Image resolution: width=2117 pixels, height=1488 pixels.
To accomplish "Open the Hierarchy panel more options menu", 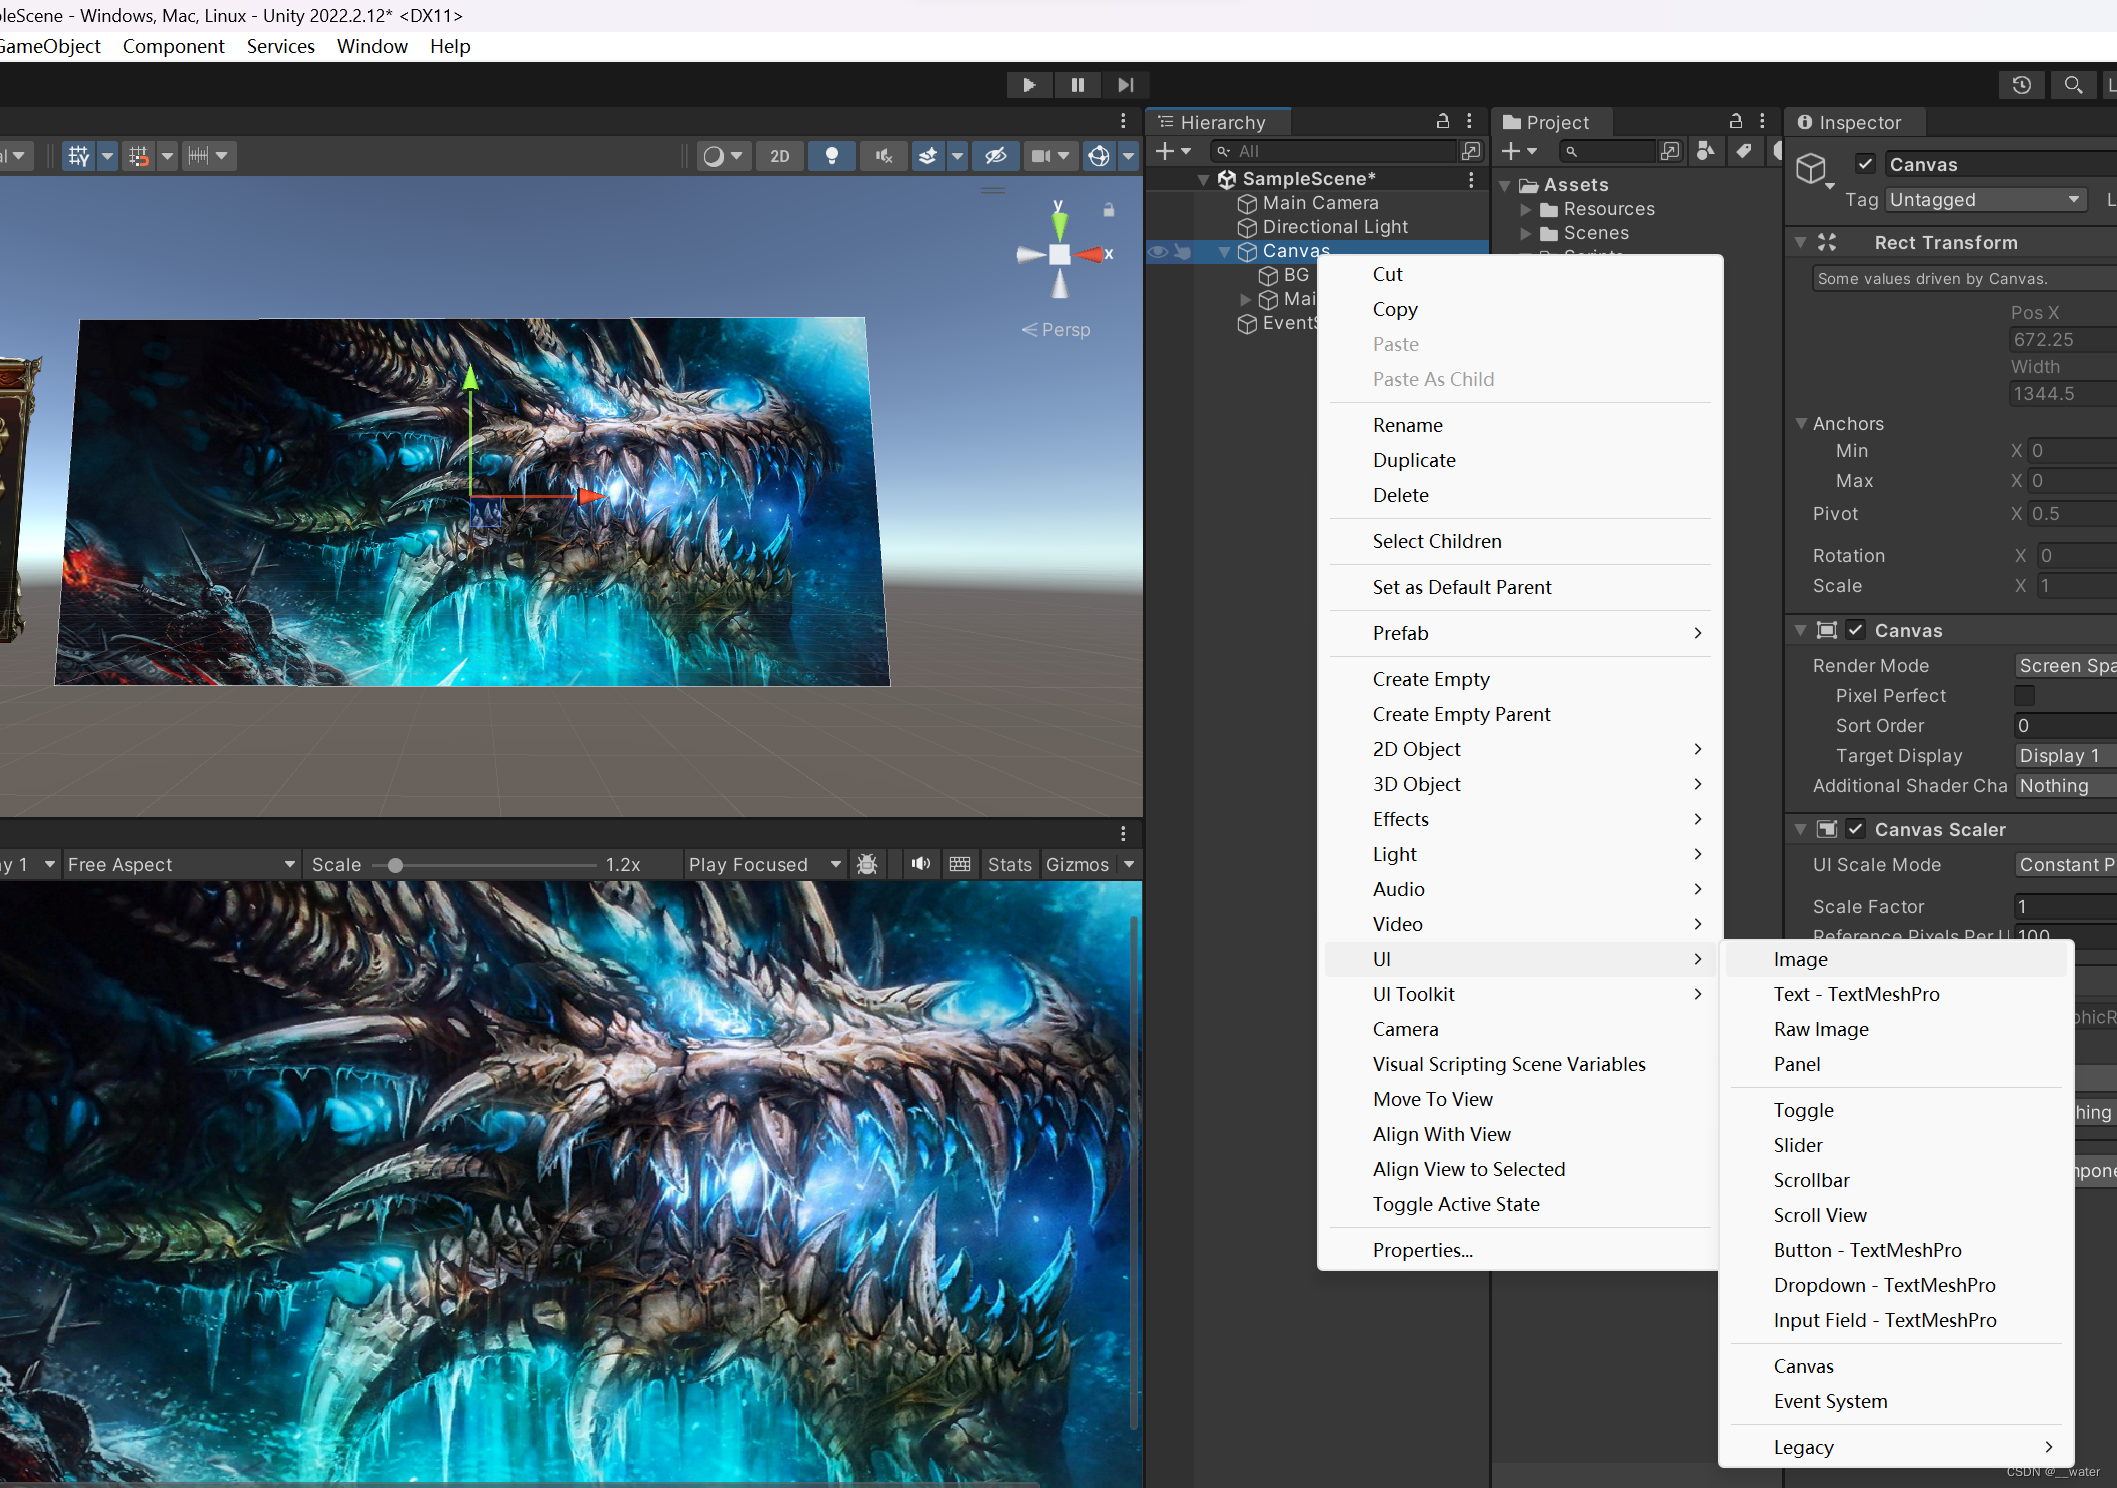I will (1469, 121).
